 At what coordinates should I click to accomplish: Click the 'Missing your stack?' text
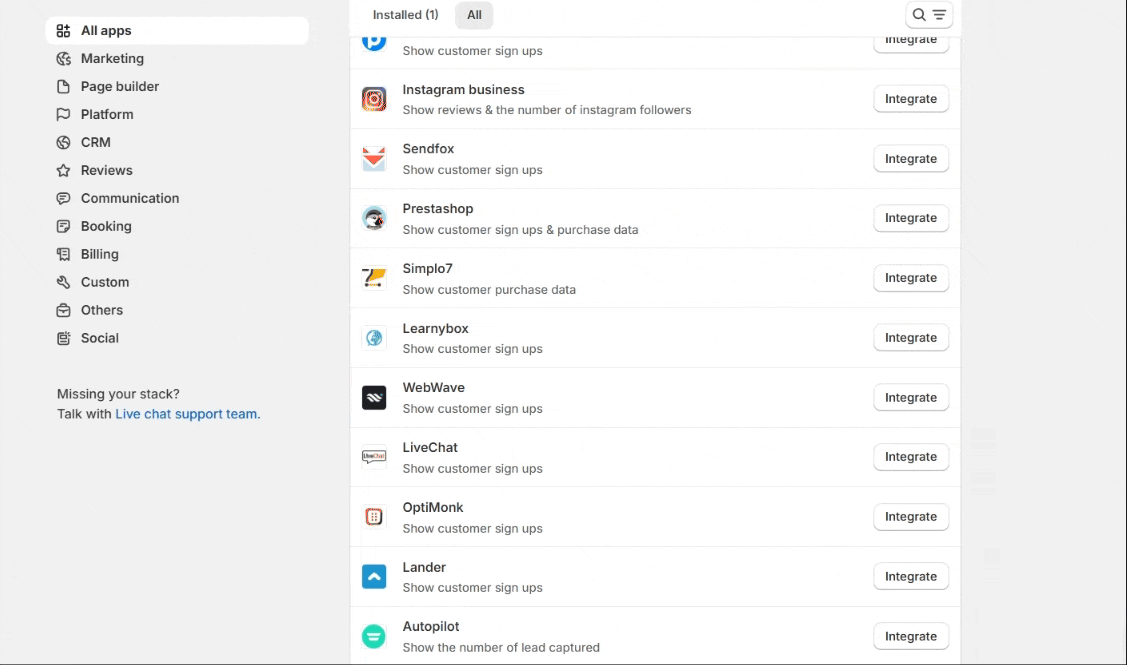click(x=119, y=394)
